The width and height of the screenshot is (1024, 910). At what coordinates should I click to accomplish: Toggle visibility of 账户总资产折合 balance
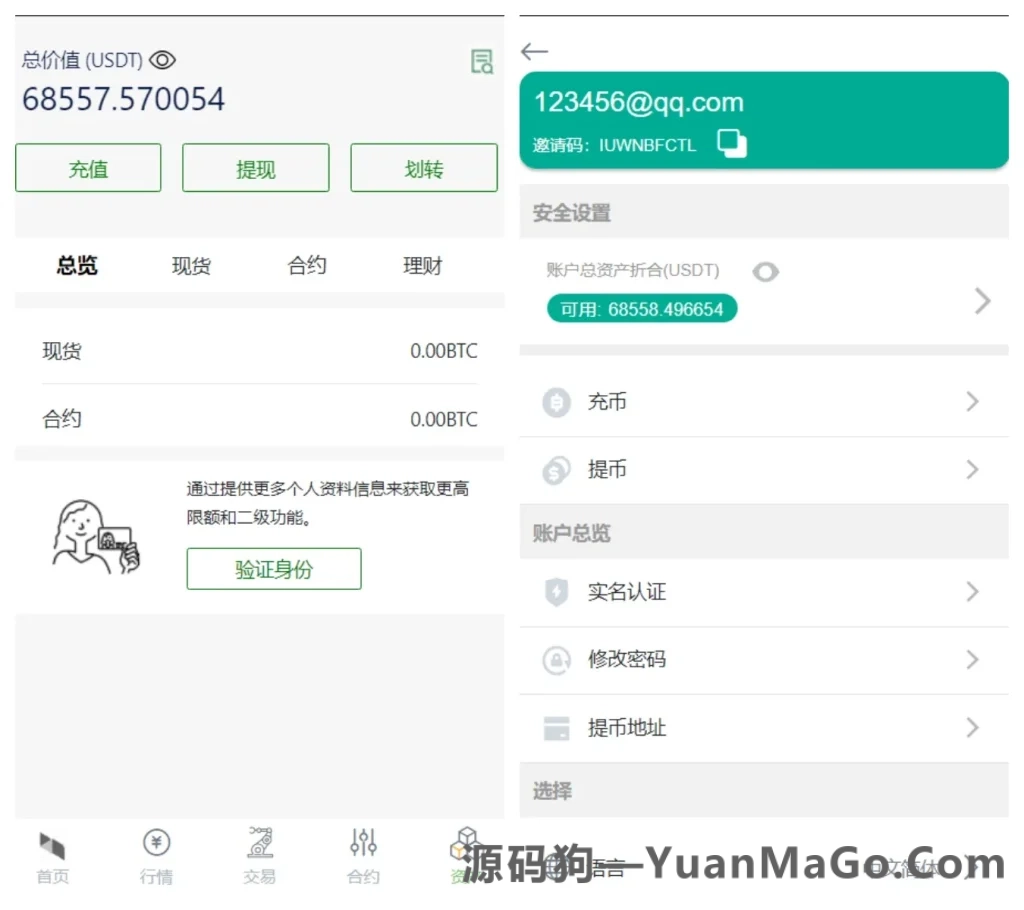pyautogui.click(x=765, y=271)
